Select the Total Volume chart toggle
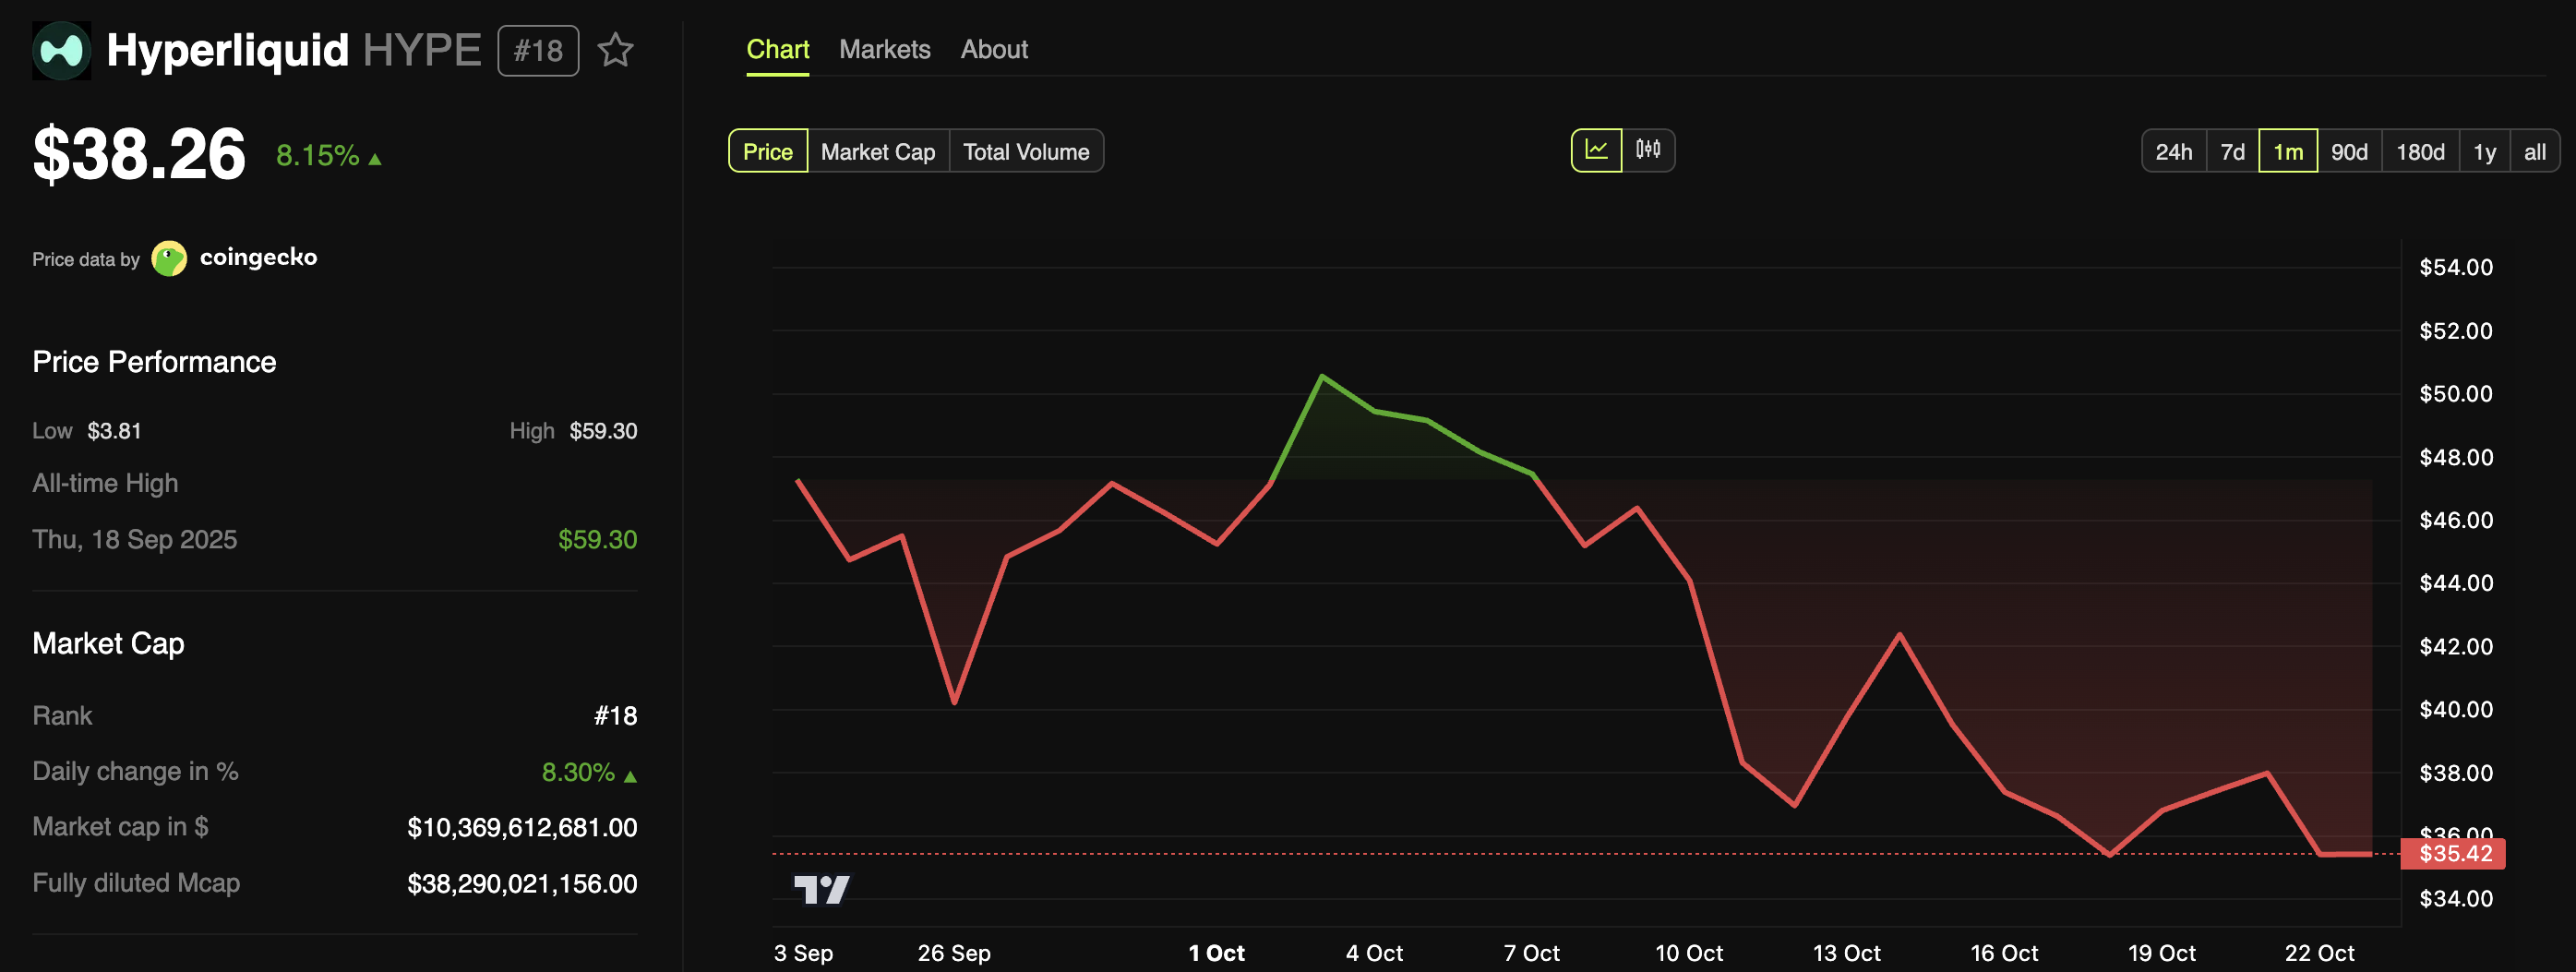The image size is (2576, 972). 1026,151
